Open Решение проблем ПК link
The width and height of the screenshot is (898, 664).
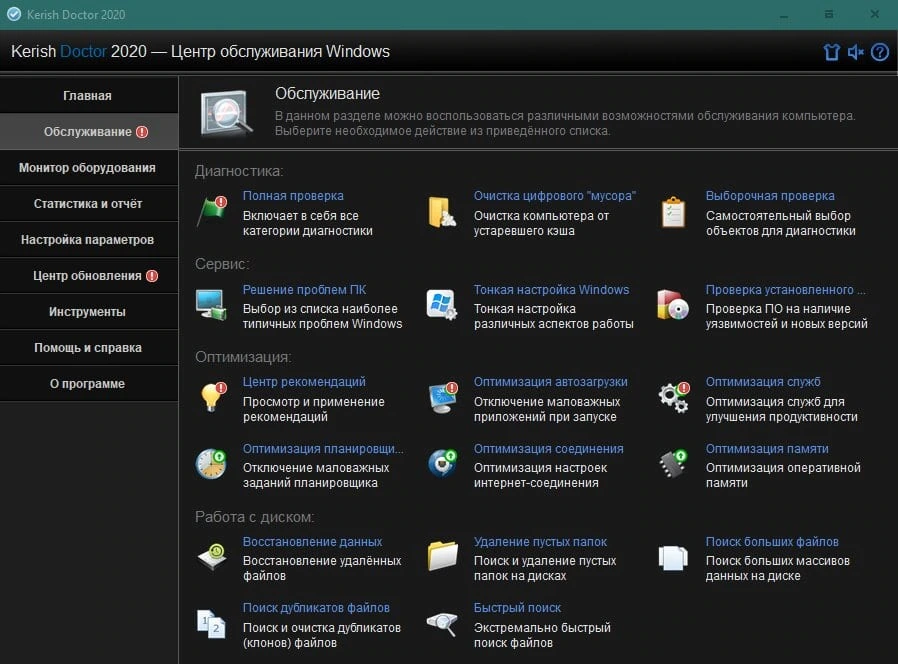coord(304,289)
